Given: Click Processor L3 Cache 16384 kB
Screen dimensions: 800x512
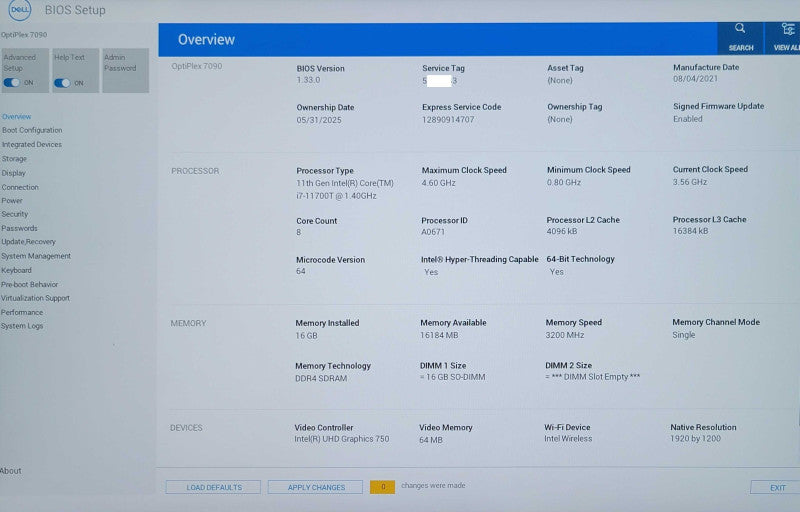Looking at the screenshot, I should tap(690, 231).
